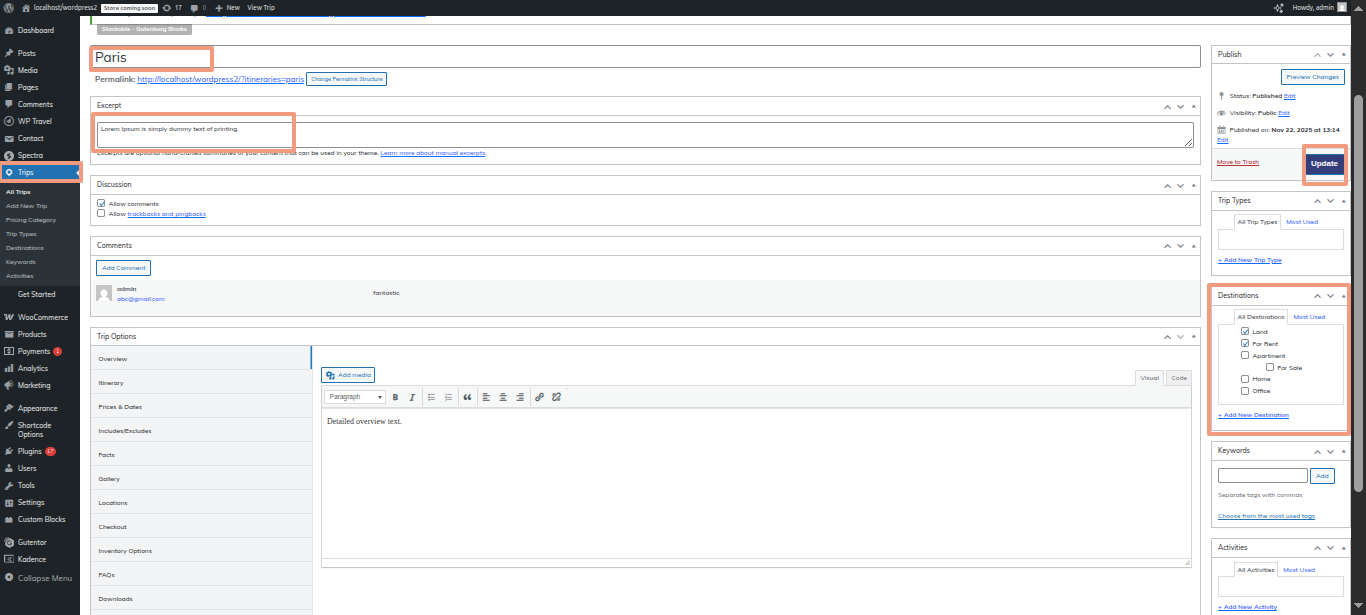Image resolution: width=1366 pixels, height=615 pixels.
Task: Open WooCommerce in the admin sidebar
Action: click(42, 317)
